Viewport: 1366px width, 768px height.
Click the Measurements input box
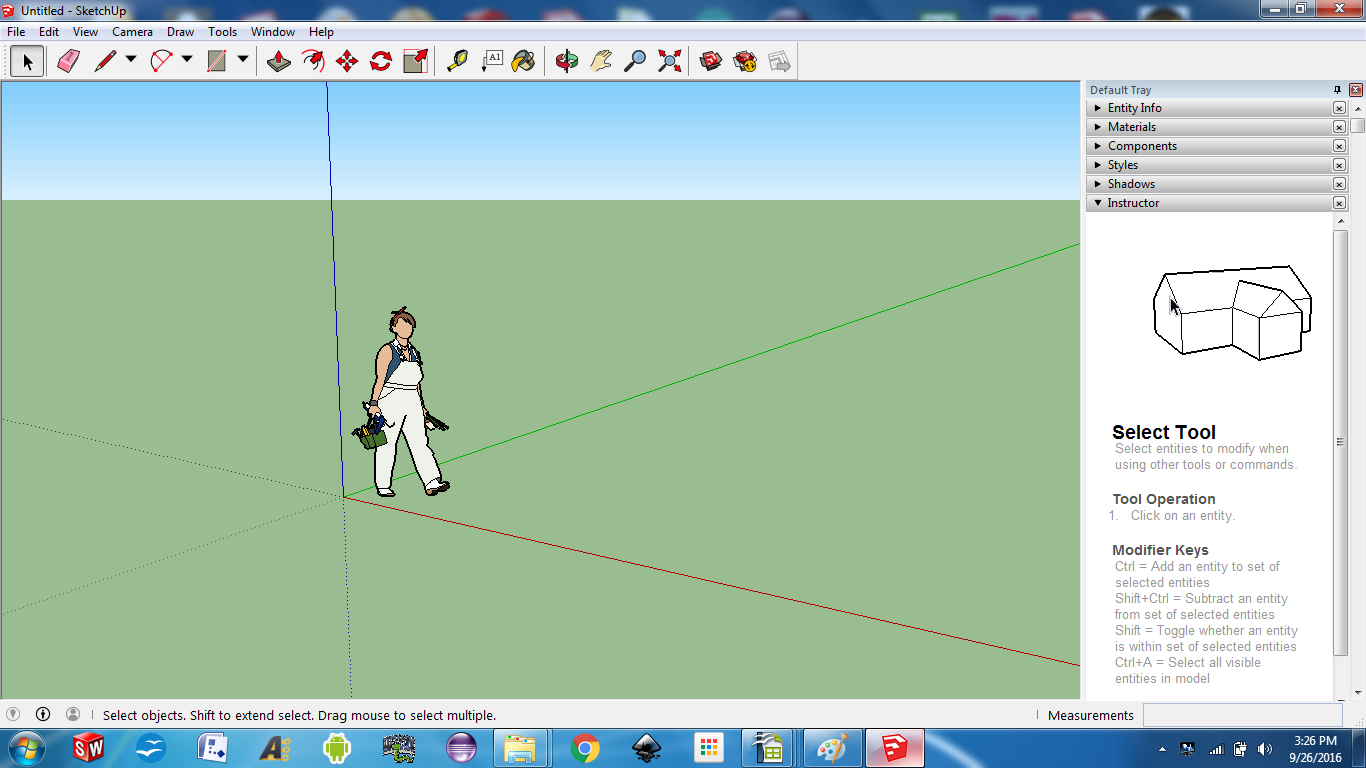pyautogui.click(x=1242, y=715)
